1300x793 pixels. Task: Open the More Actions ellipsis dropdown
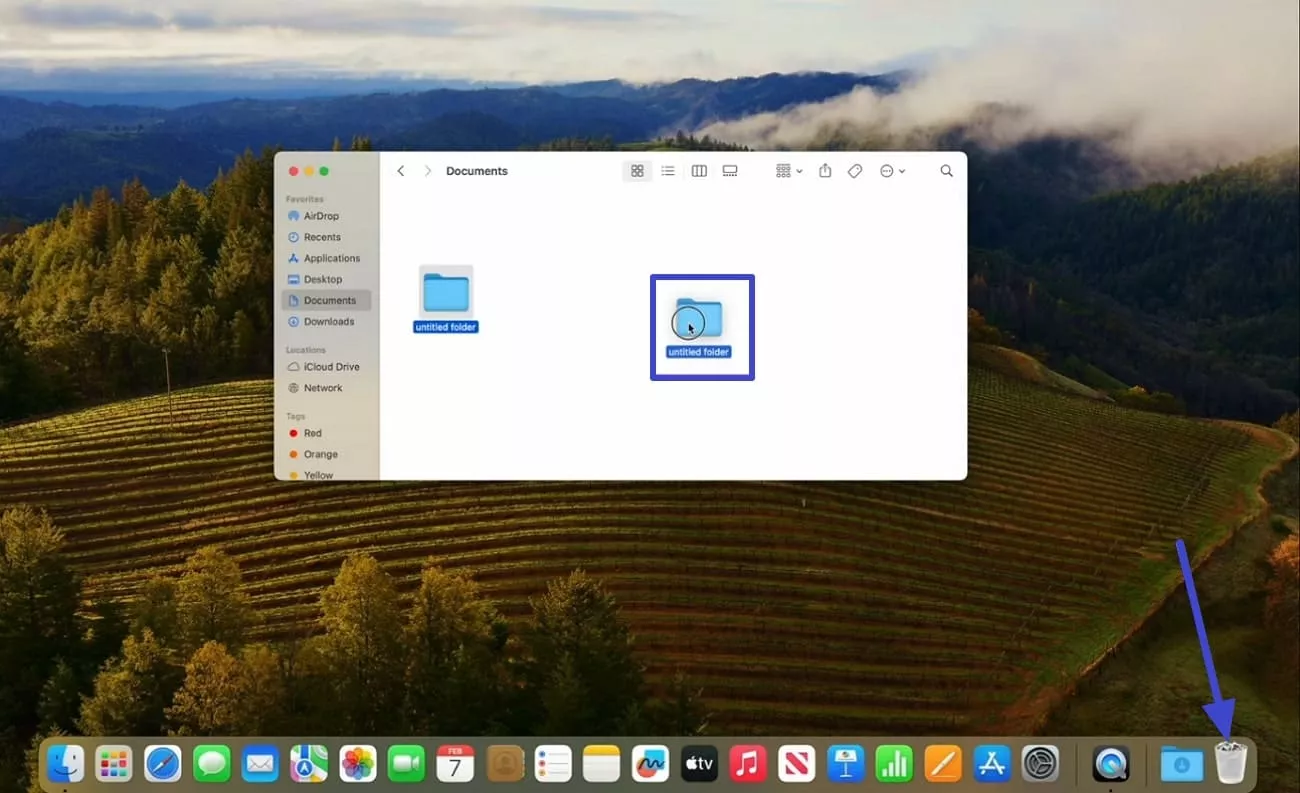(x=891, y=170)
